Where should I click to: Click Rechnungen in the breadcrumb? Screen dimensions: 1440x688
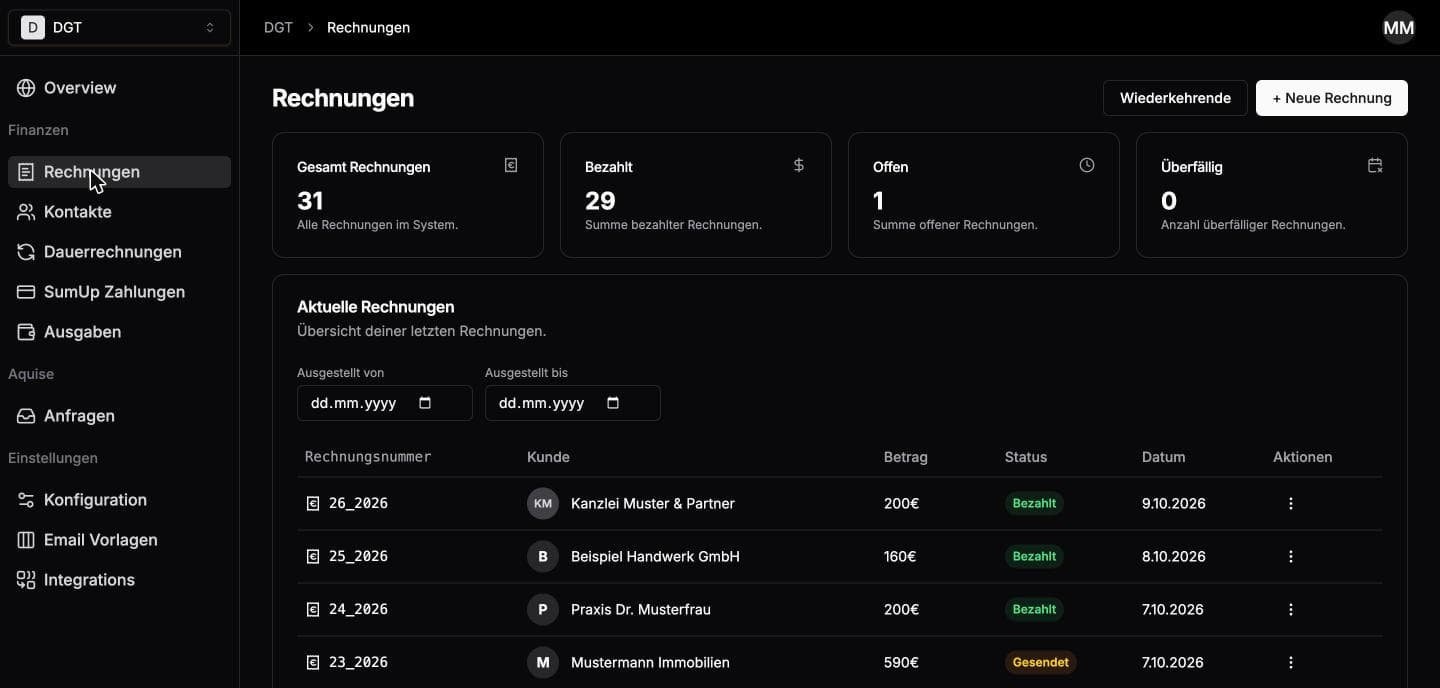[x=368, y=28]
